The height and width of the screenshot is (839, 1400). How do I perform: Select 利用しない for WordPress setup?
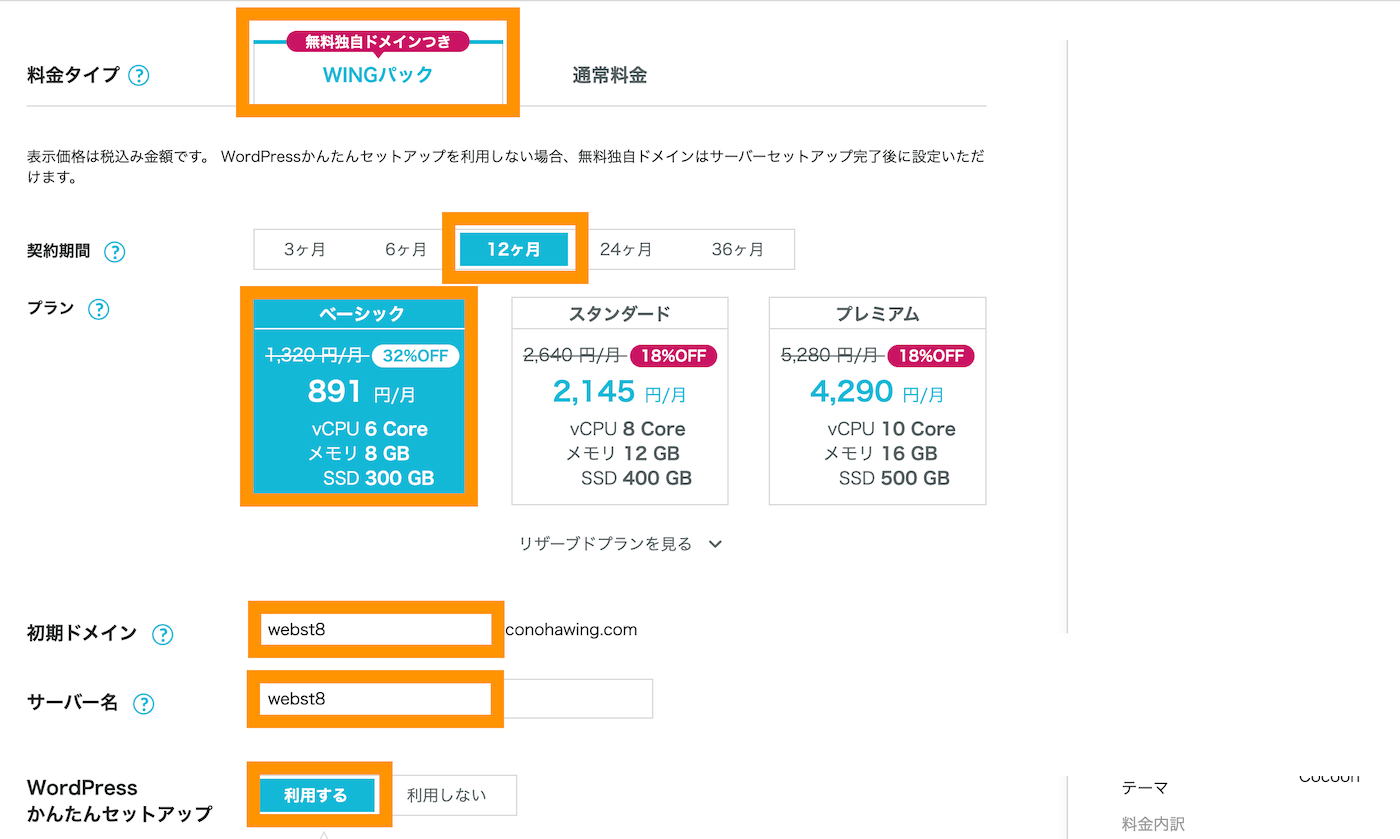(x=447, y=796)
